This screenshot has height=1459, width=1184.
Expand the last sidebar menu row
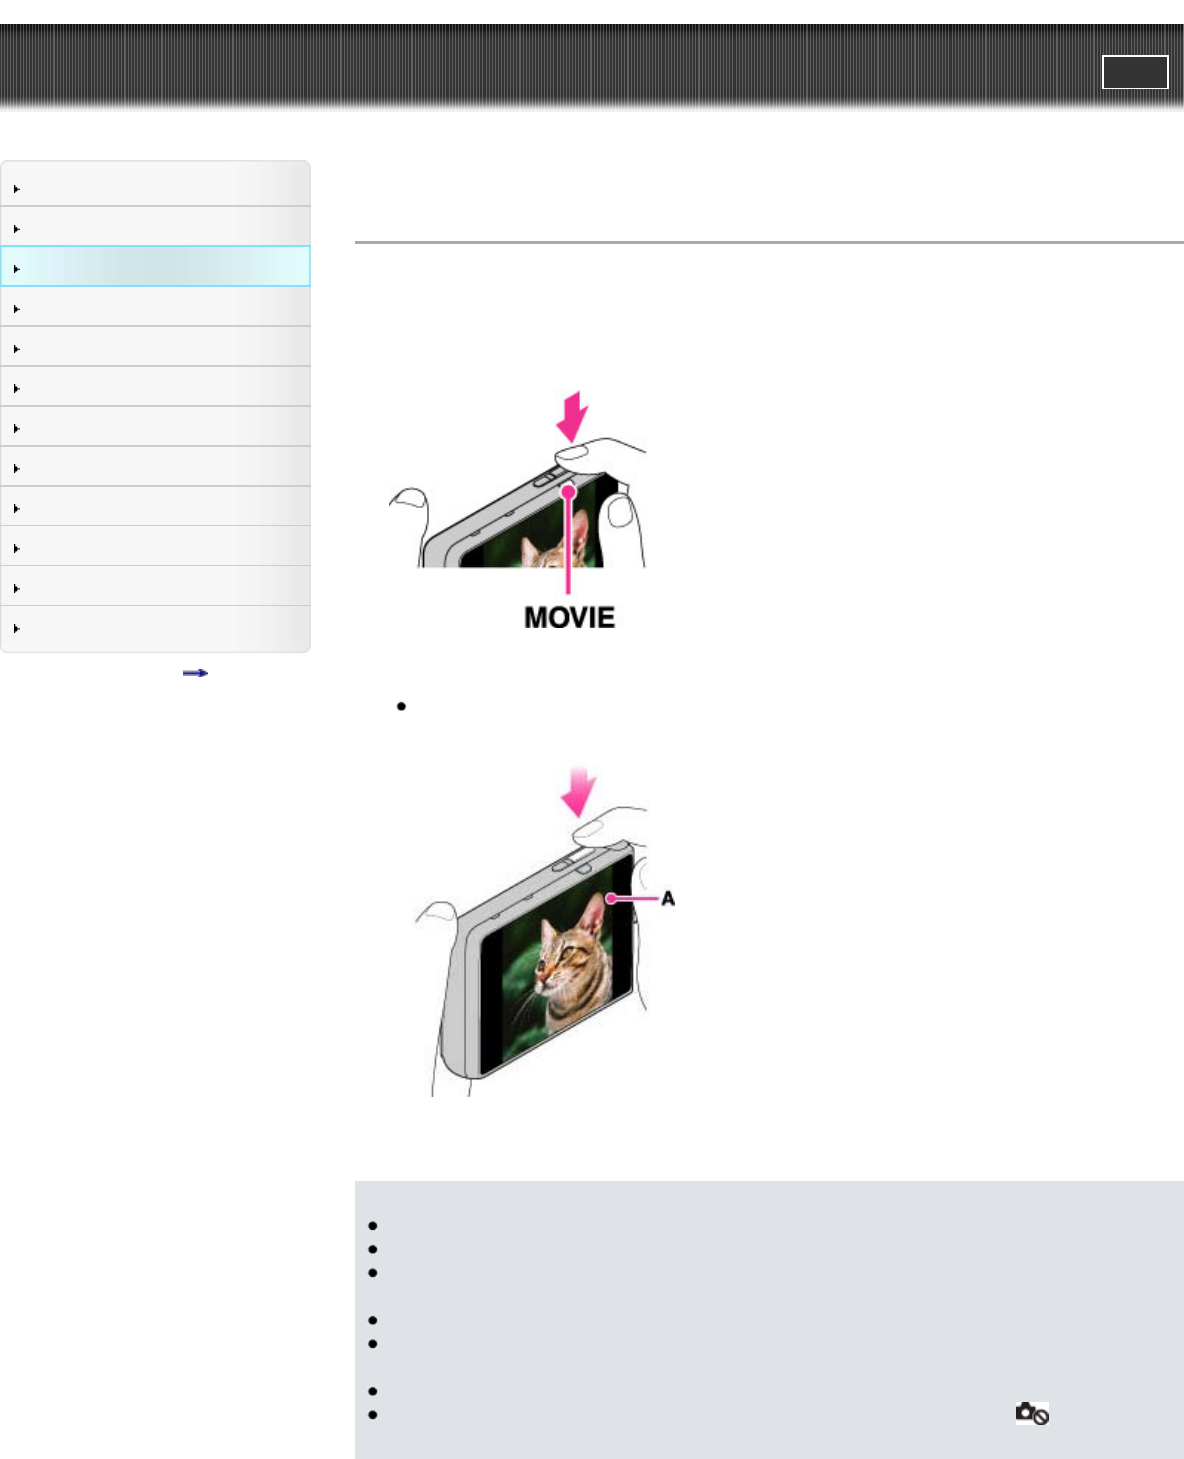click(155, 629)
